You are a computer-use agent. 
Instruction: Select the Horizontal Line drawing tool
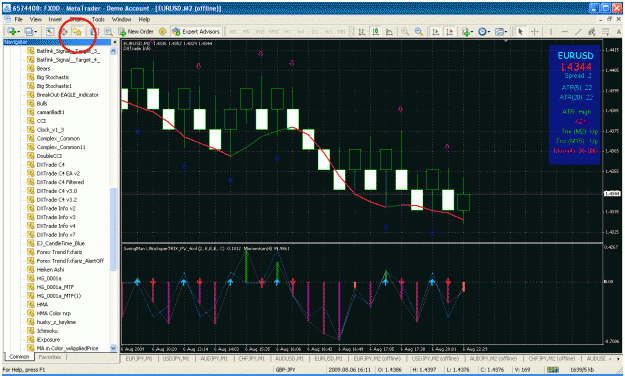[565, 31]
